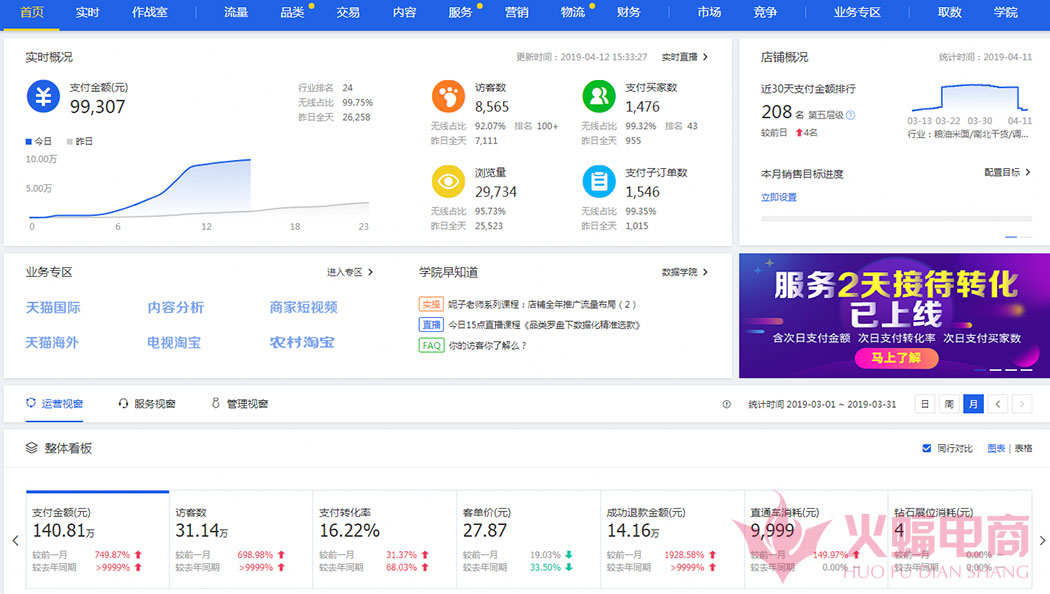Switch time range to 日 (day)
This screenshot has height=594, width=1050.
point(924,405)
